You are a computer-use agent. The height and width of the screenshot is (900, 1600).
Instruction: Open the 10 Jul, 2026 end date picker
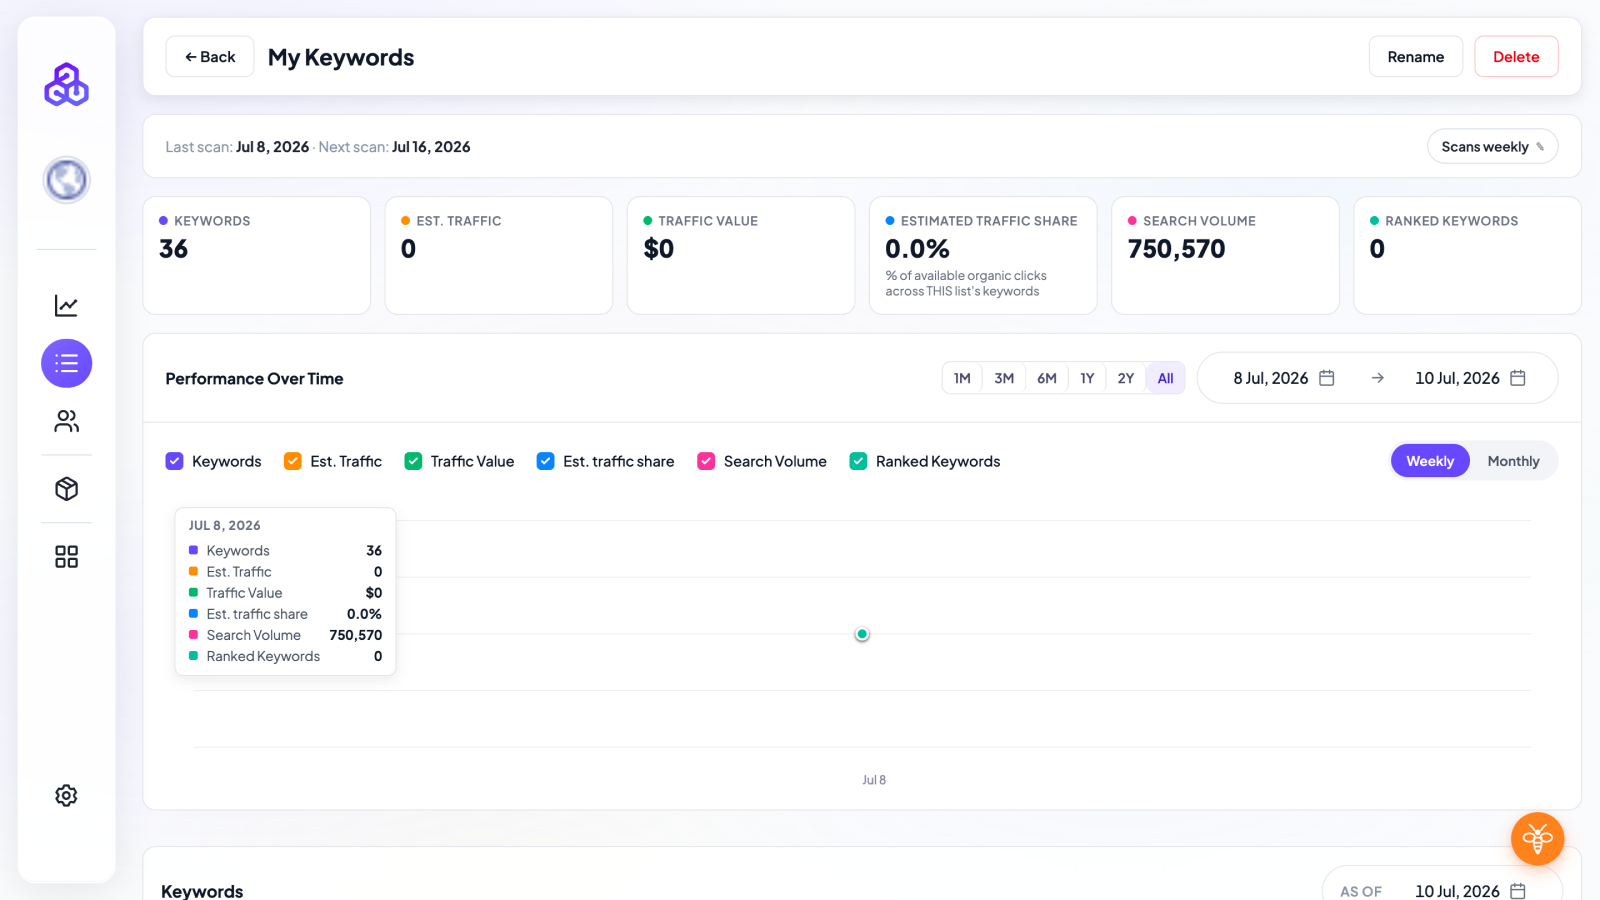point(1470,378)
